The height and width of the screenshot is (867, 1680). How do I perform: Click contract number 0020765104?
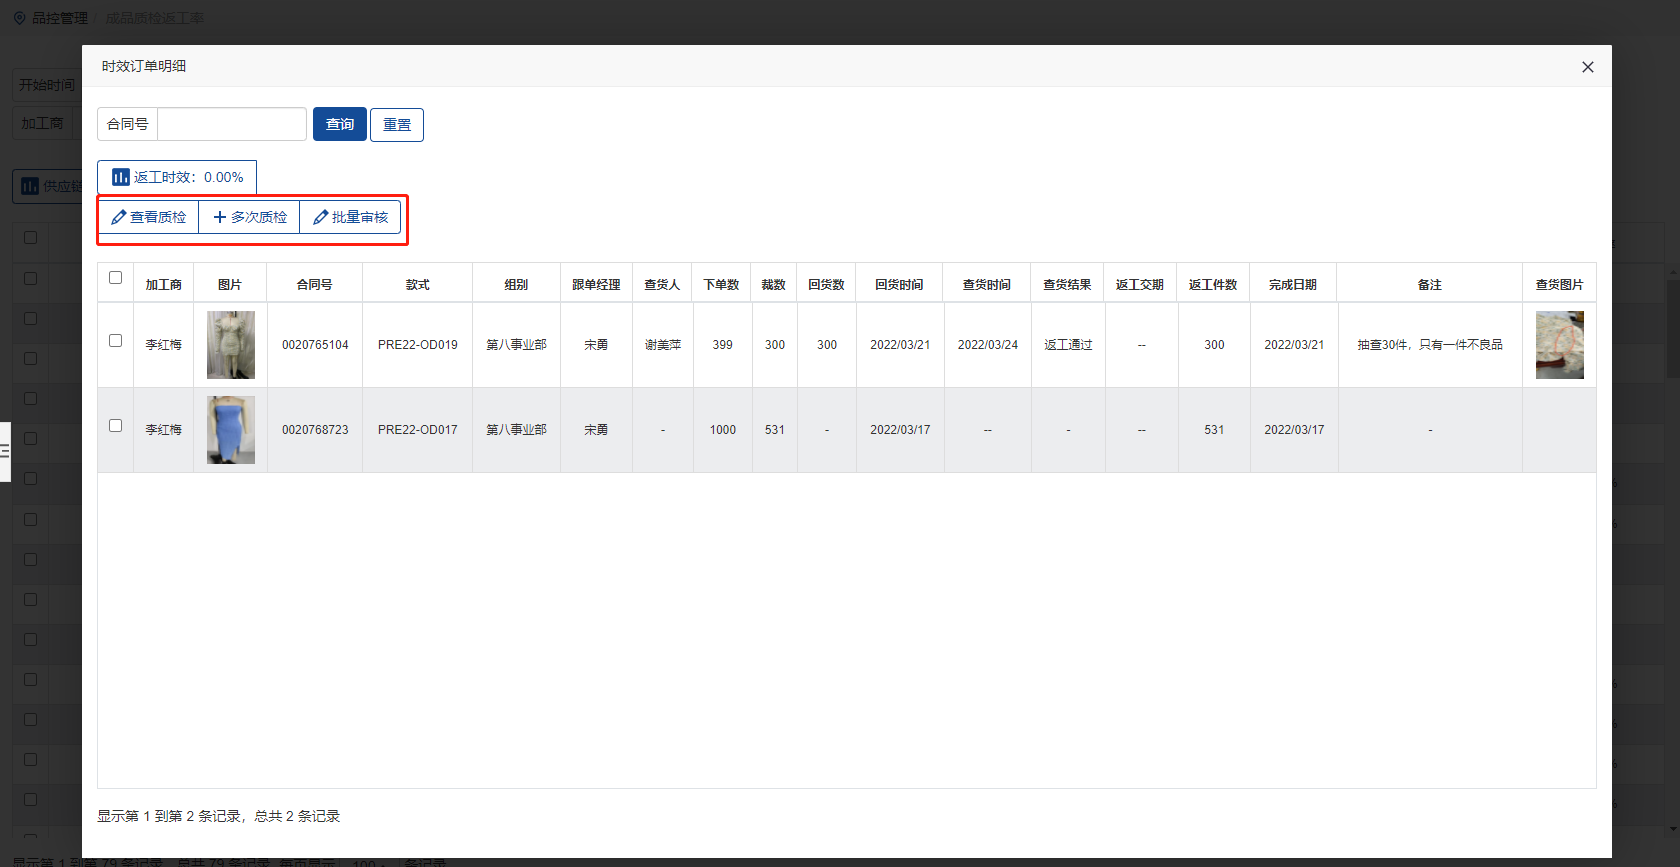(x=315, y=345)
